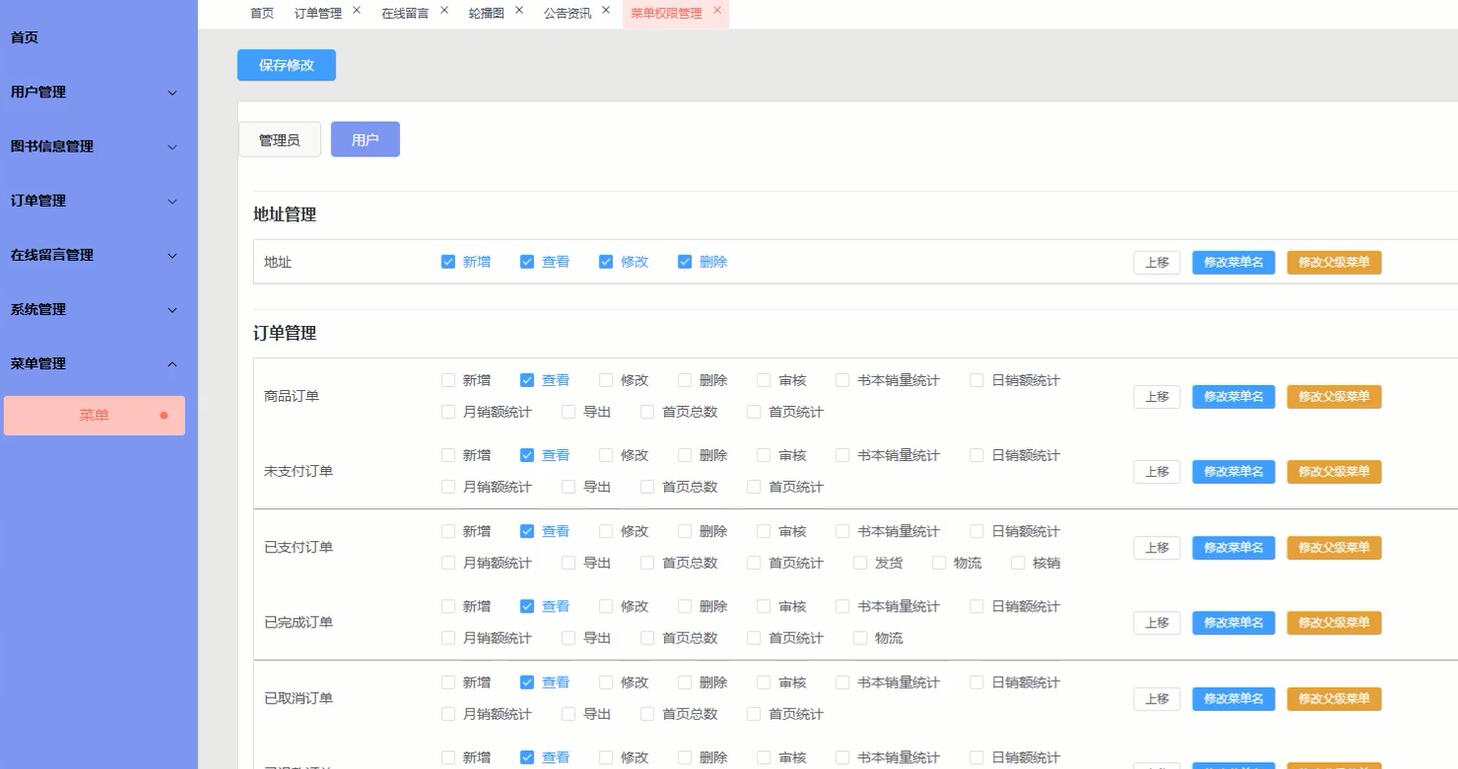The height and width of the screenshot is (769, 1458).
Task: Close the 菜单权限管理 tab via its X
Action: tap(717, 10)
